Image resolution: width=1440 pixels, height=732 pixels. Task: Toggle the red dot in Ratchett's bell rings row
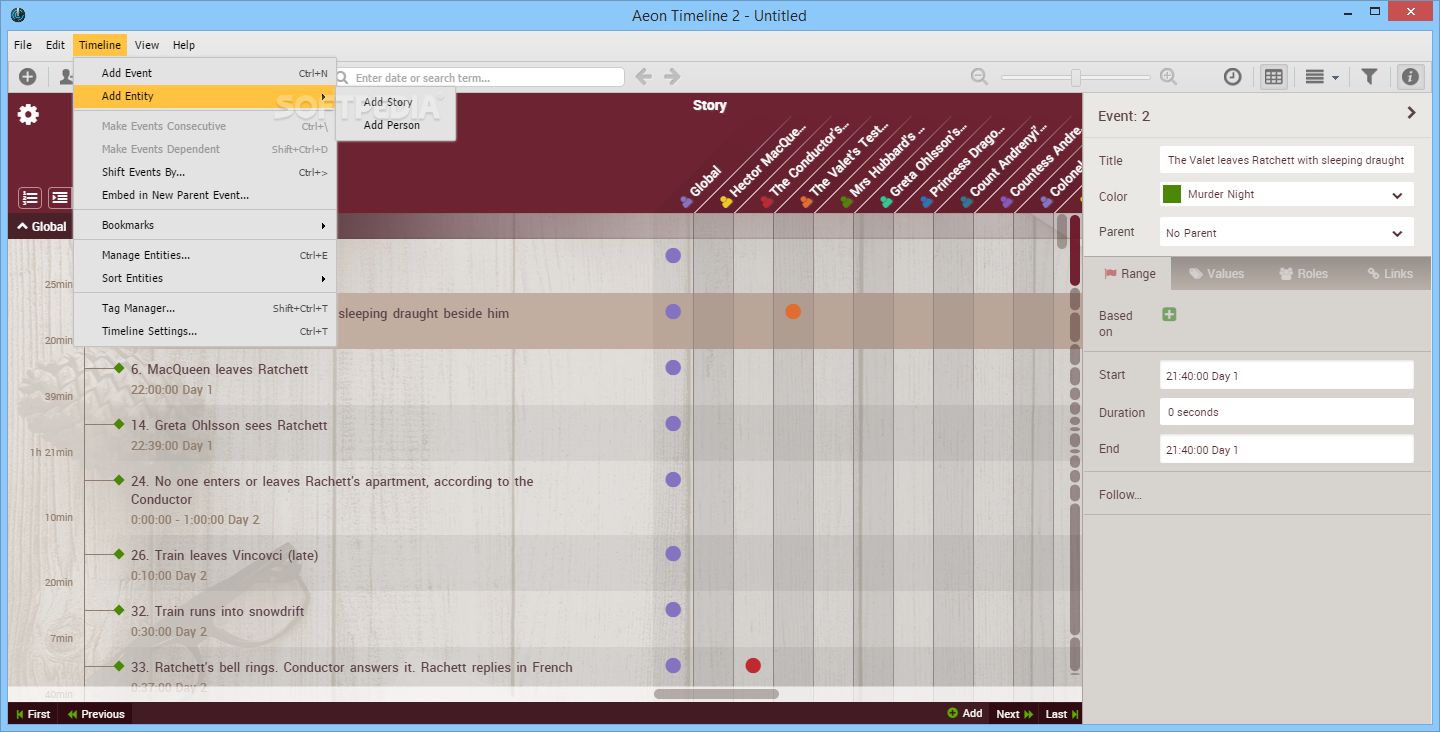[x=753, y=665]
